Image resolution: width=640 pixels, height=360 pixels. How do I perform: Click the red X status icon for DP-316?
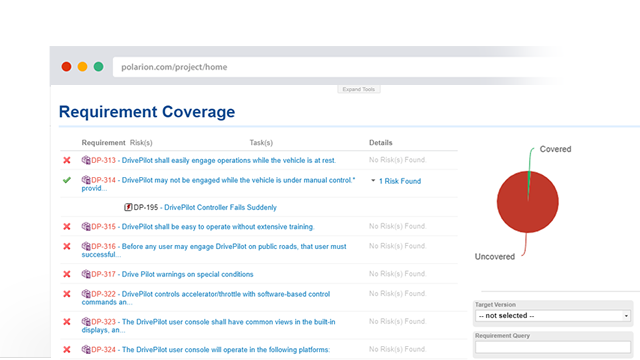tap(67, 246)
